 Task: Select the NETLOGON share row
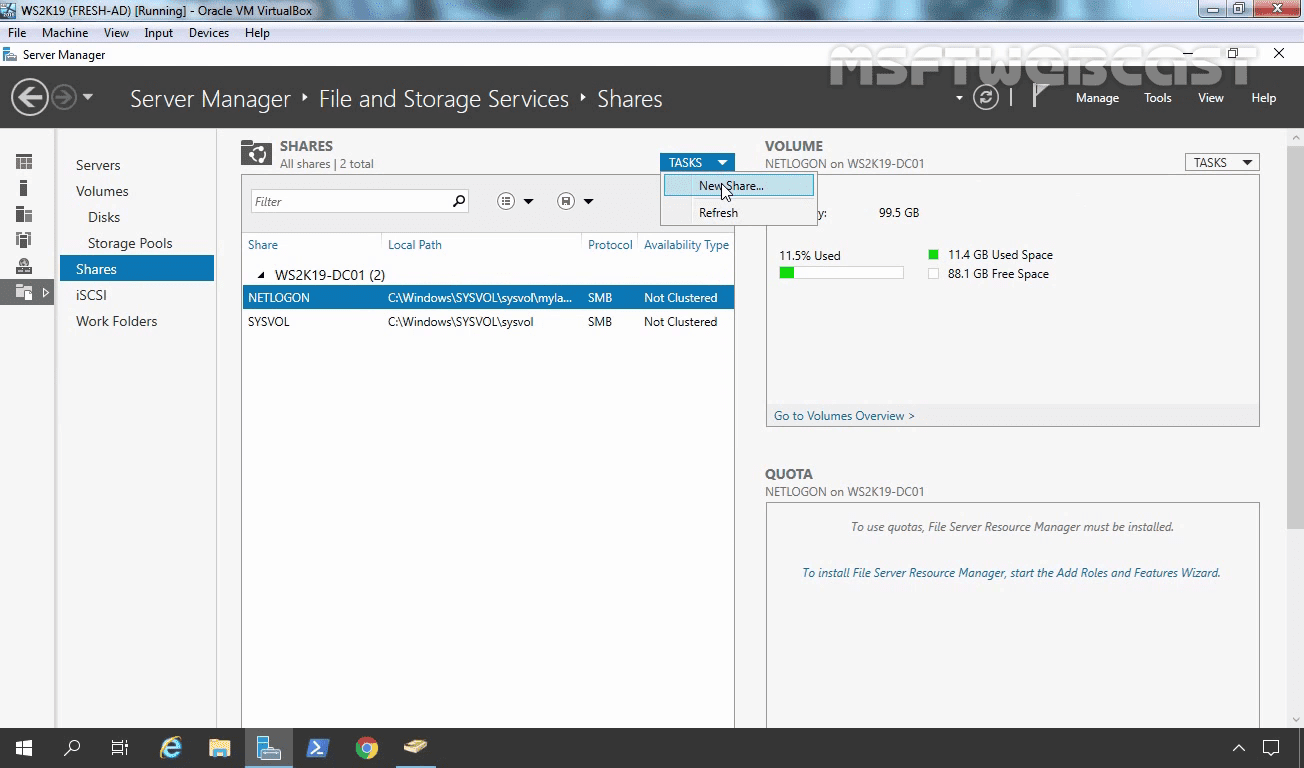click(x=488, y=298)
